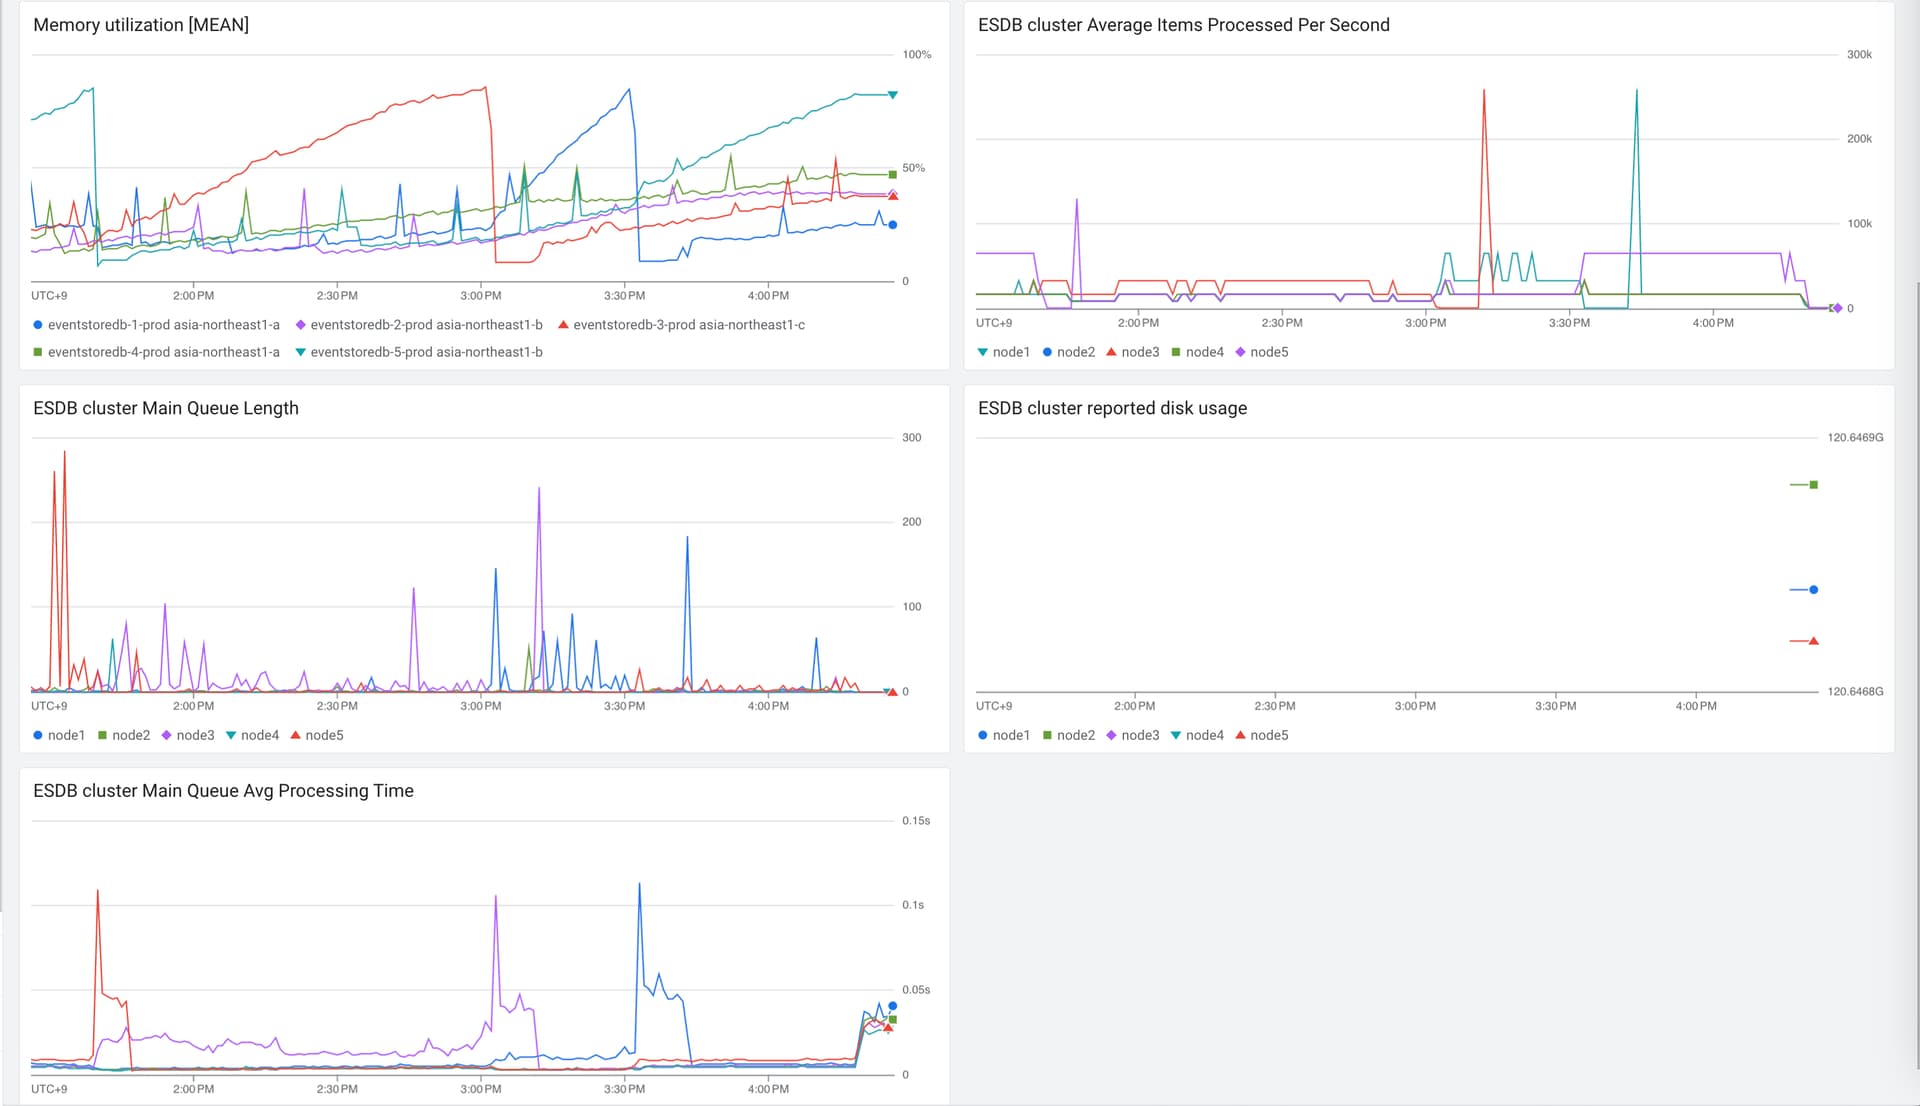Click the 50% axis label in Memory utilization chart
The width and height of the screenshot is (1920, 1106).
click(913, 168)
